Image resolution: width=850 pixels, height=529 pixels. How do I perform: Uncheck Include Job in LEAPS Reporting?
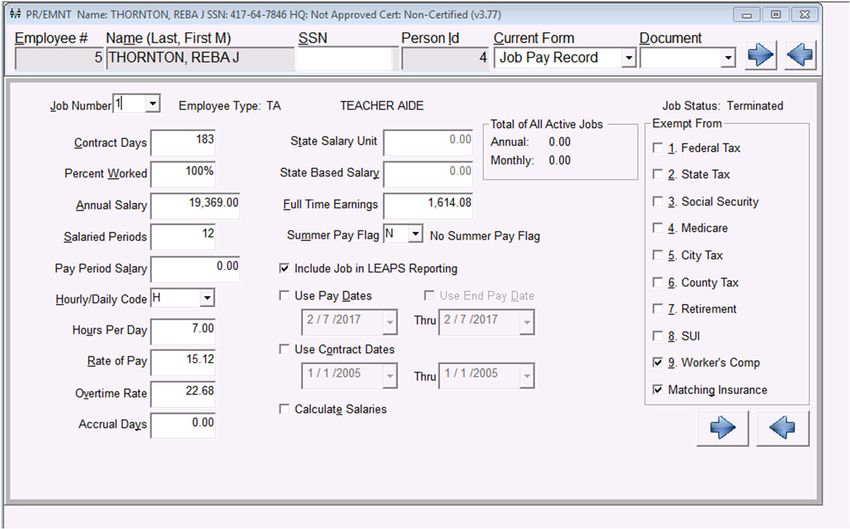pyautogui.click(x=285, y=269)
